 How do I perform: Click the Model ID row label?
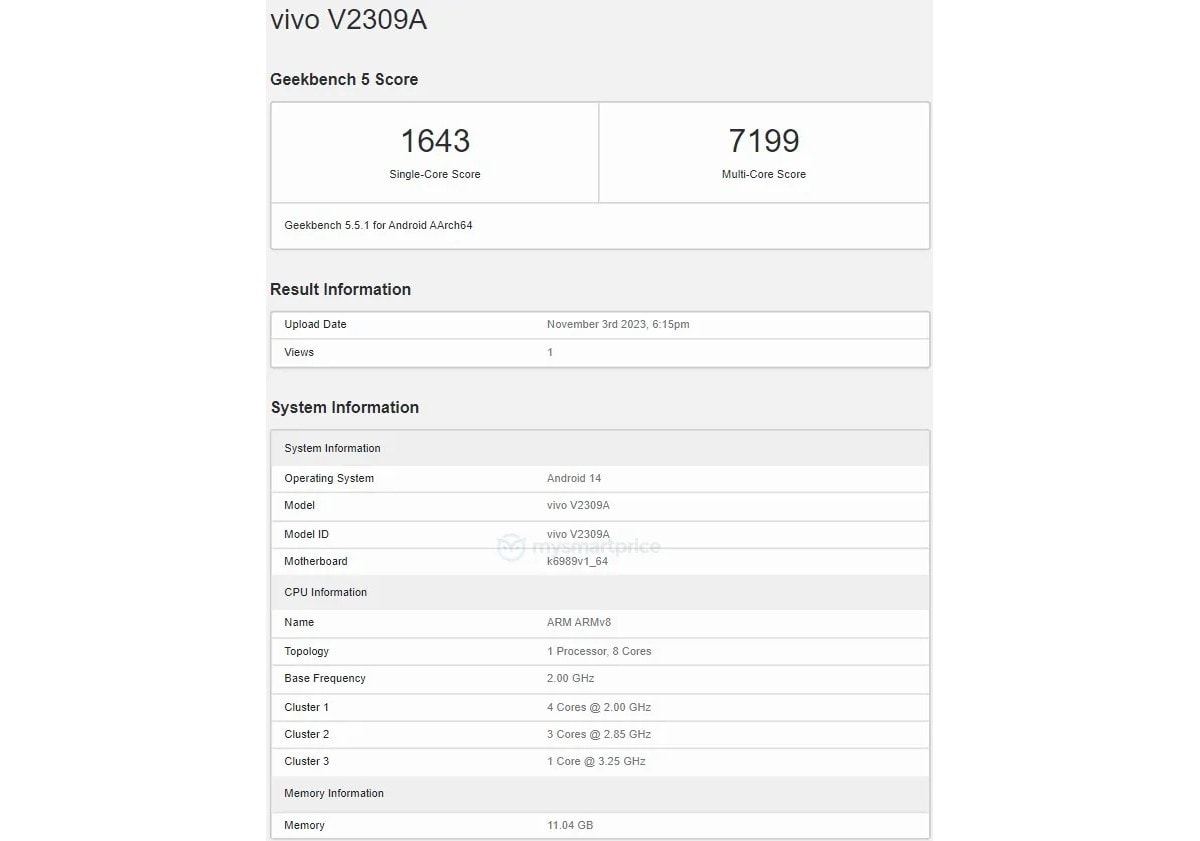coord(306,535)
